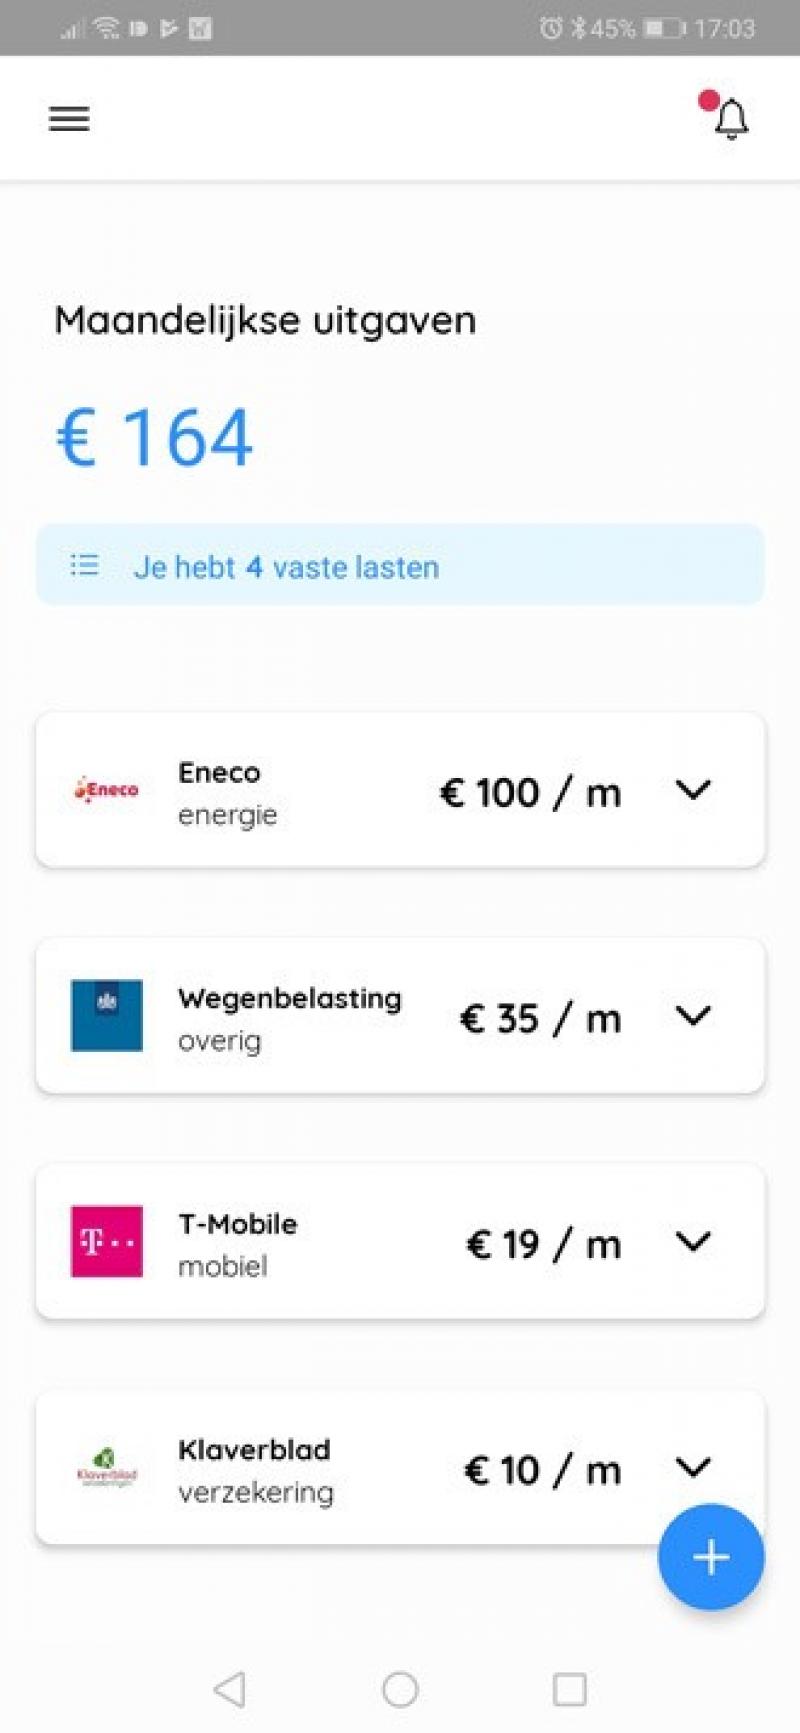Image resolution: width=800 pixels, height=1733 pixels.
Task: Tap the € 164 monthly total
Action: click(154, 438)
